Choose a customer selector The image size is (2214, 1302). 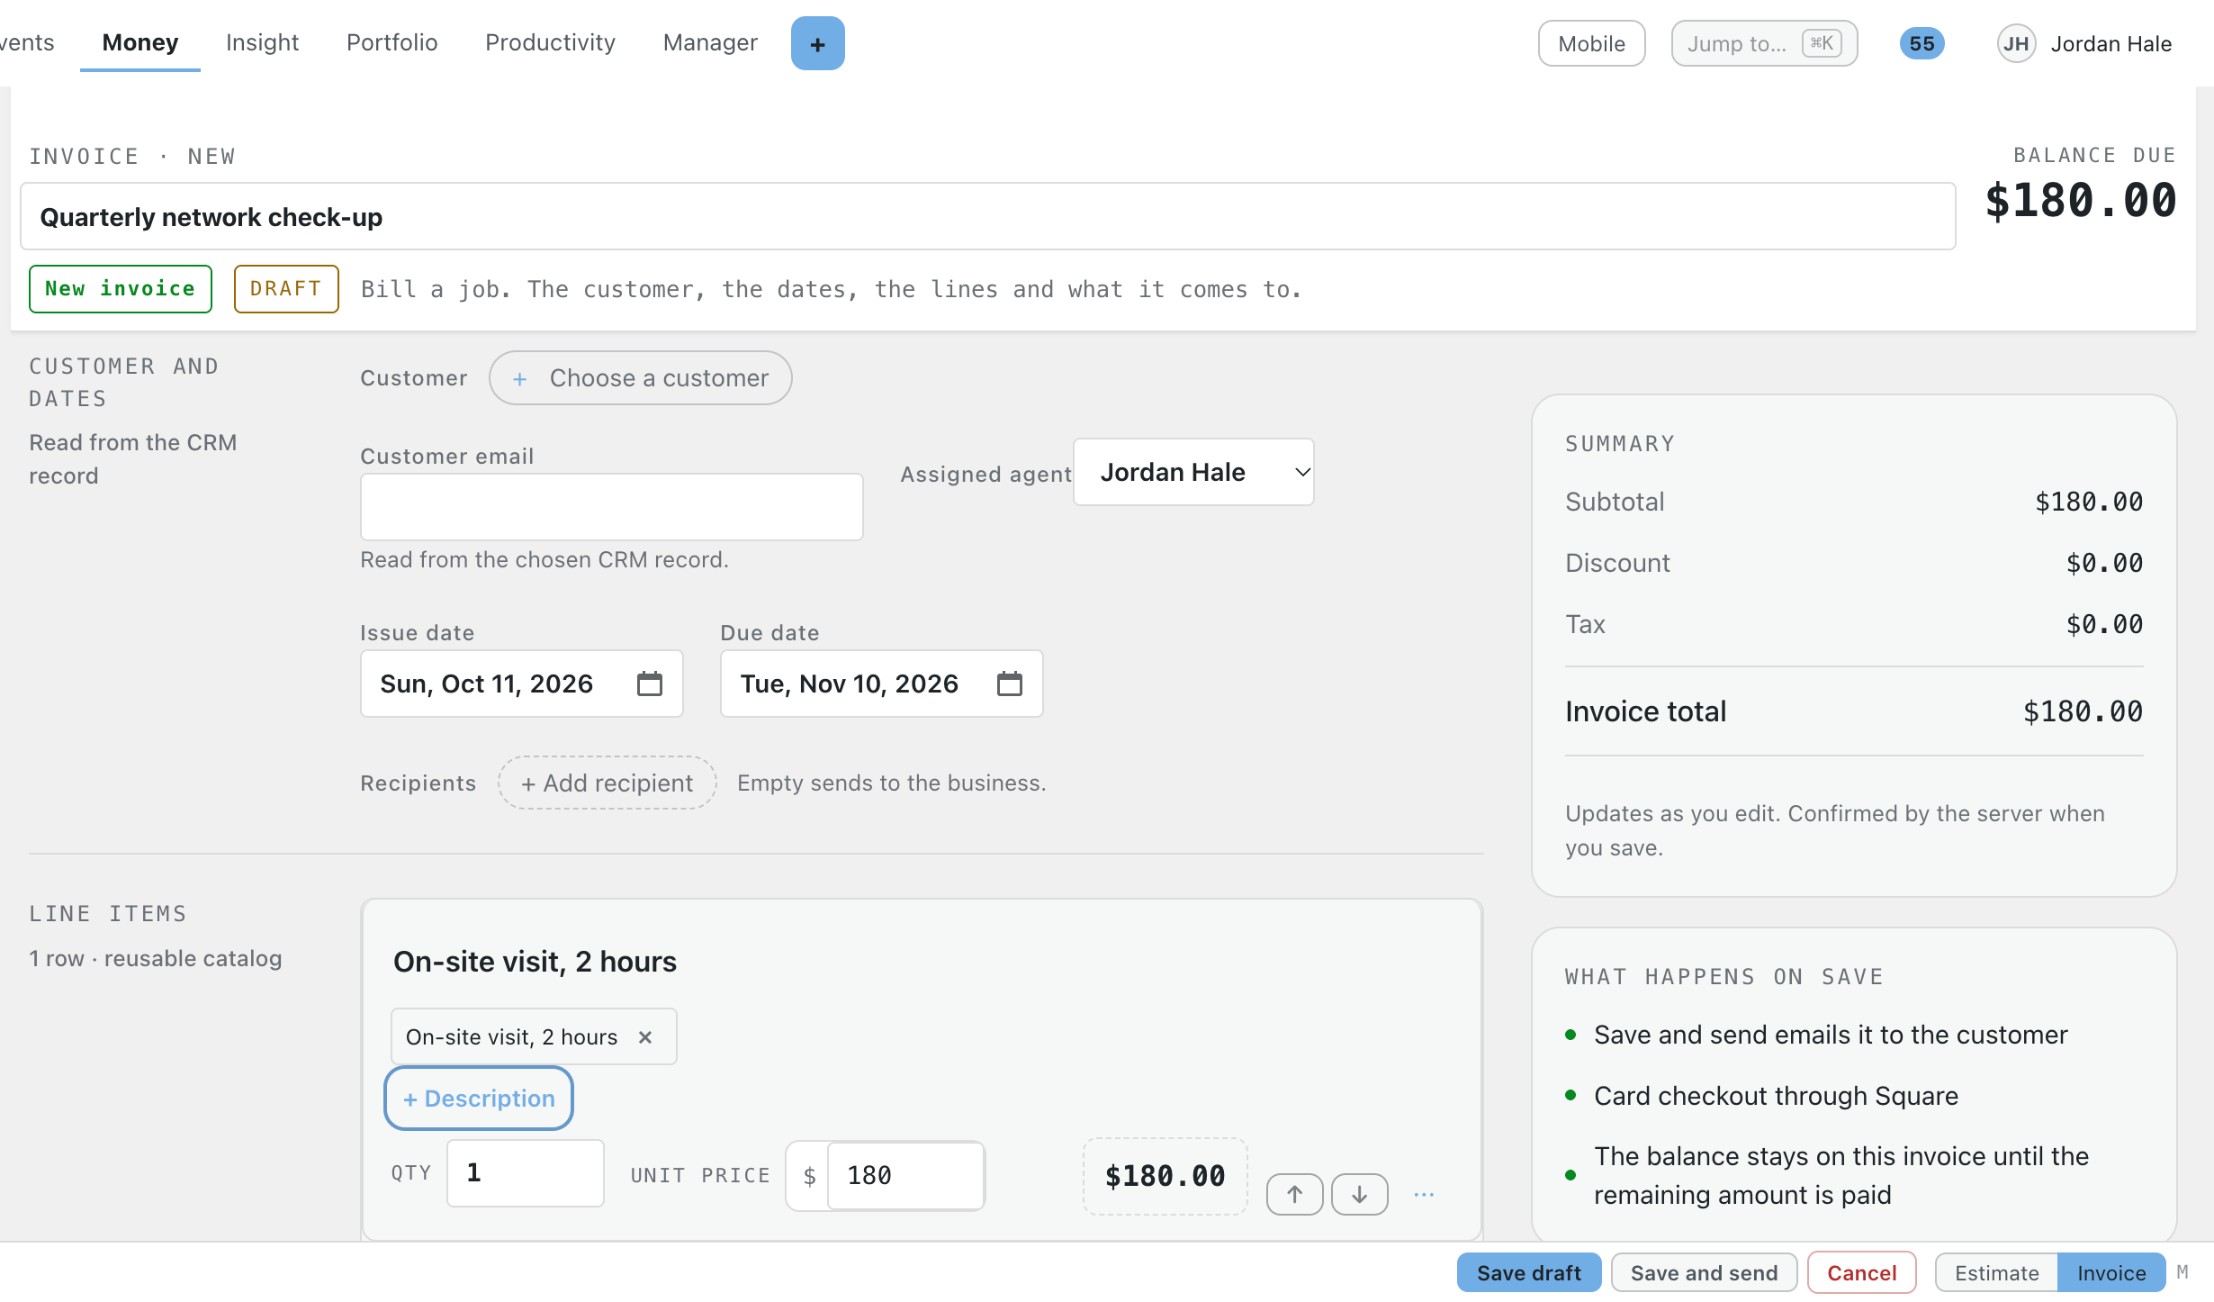(x=640, y=378)
